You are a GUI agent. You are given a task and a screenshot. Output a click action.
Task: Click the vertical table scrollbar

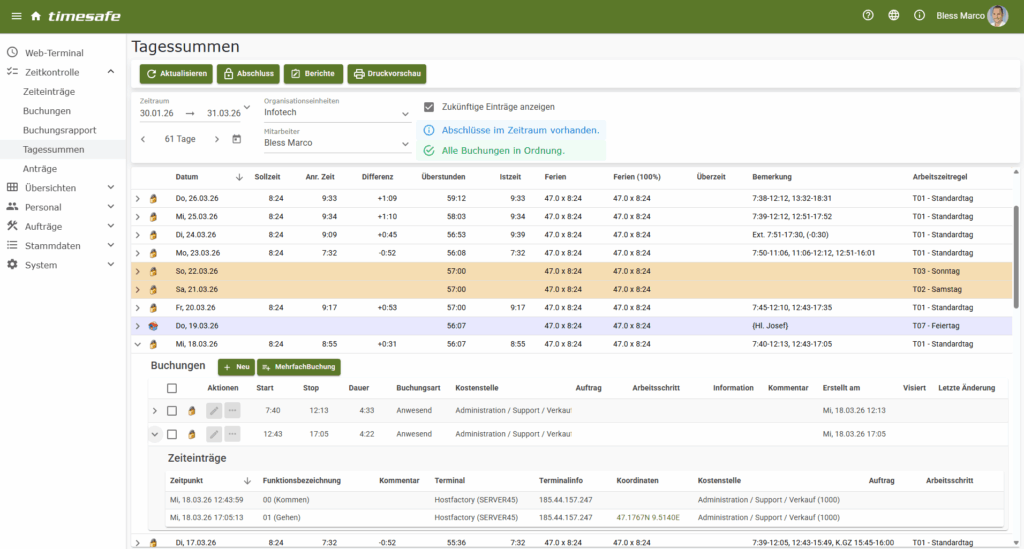(x=1016, y=257)
